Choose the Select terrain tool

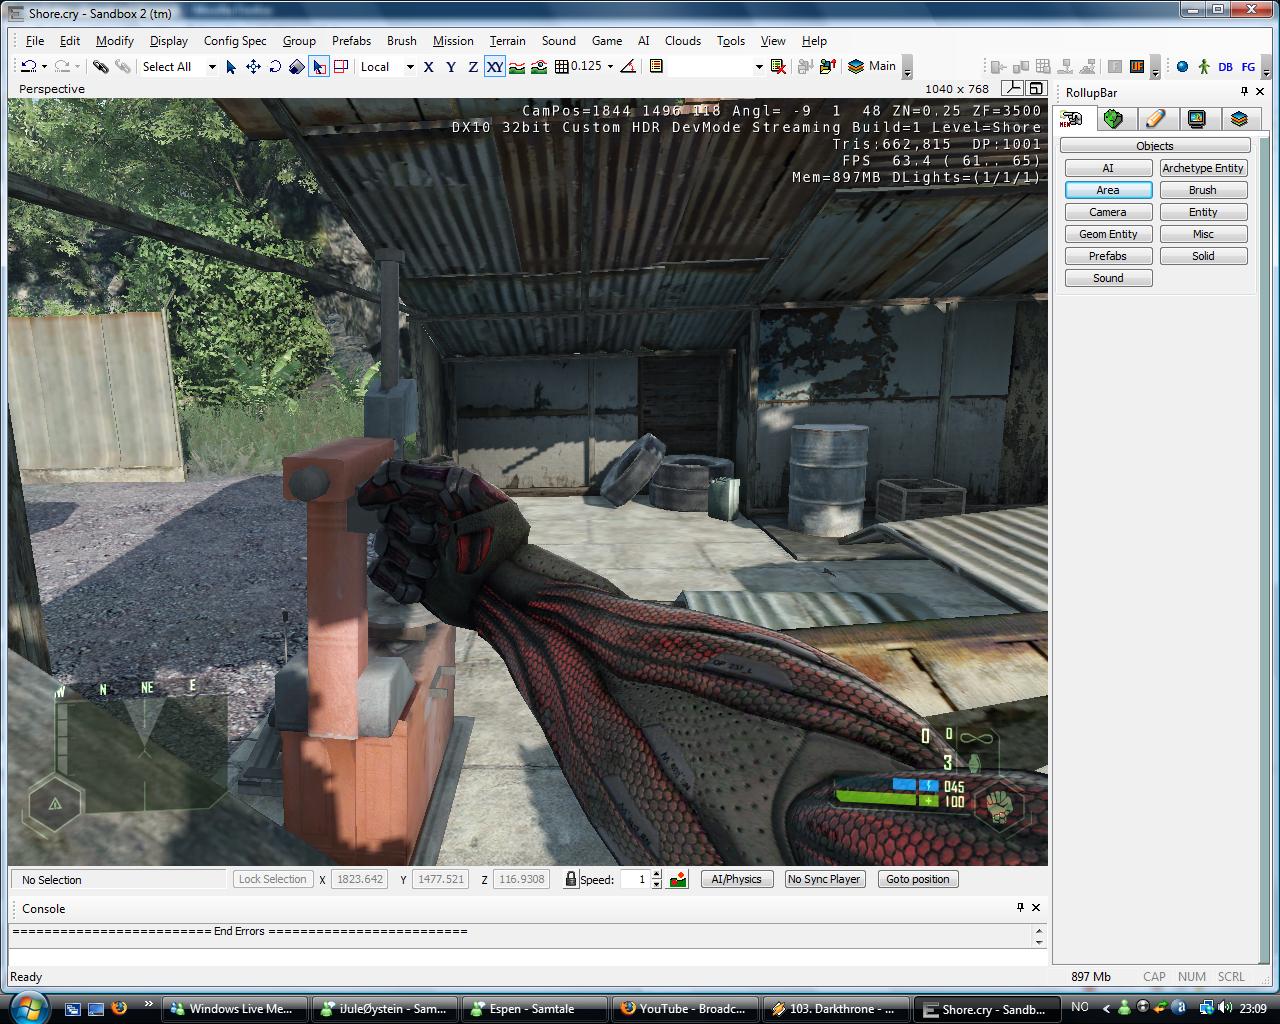click(x=319, y=66)
